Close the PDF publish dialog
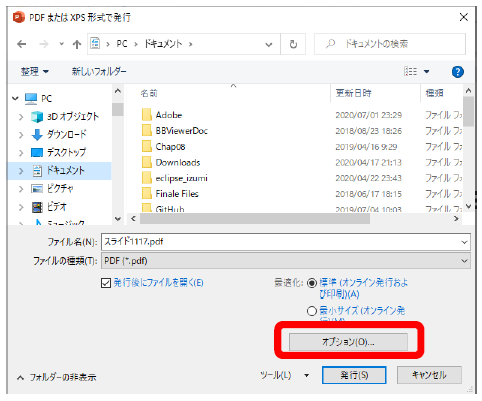The height and width of the screenshot is (401, 482). click(464, 17)
